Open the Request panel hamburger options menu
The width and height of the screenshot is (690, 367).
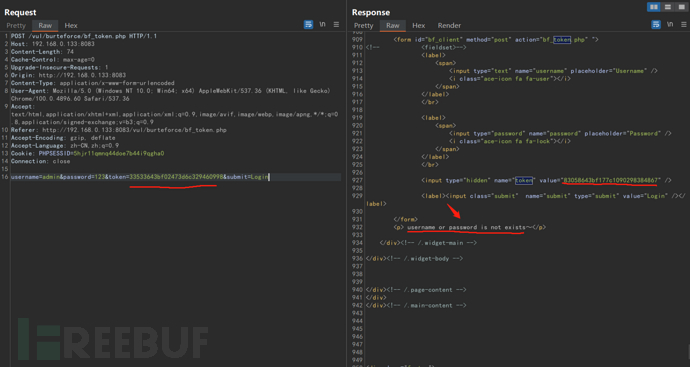point(336,25)
